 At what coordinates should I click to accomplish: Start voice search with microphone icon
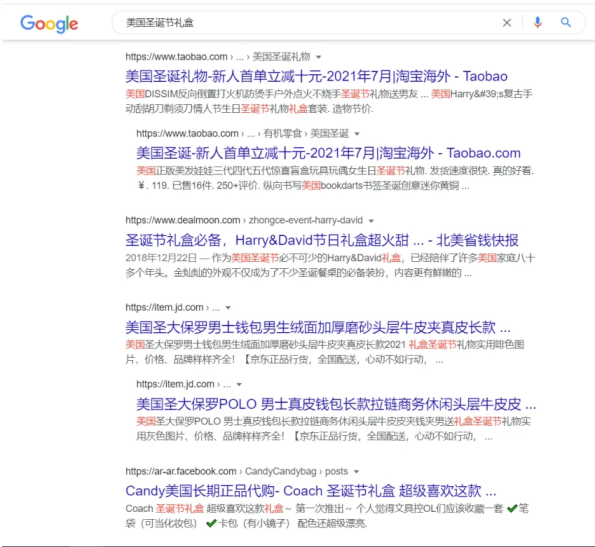point(537,23)
